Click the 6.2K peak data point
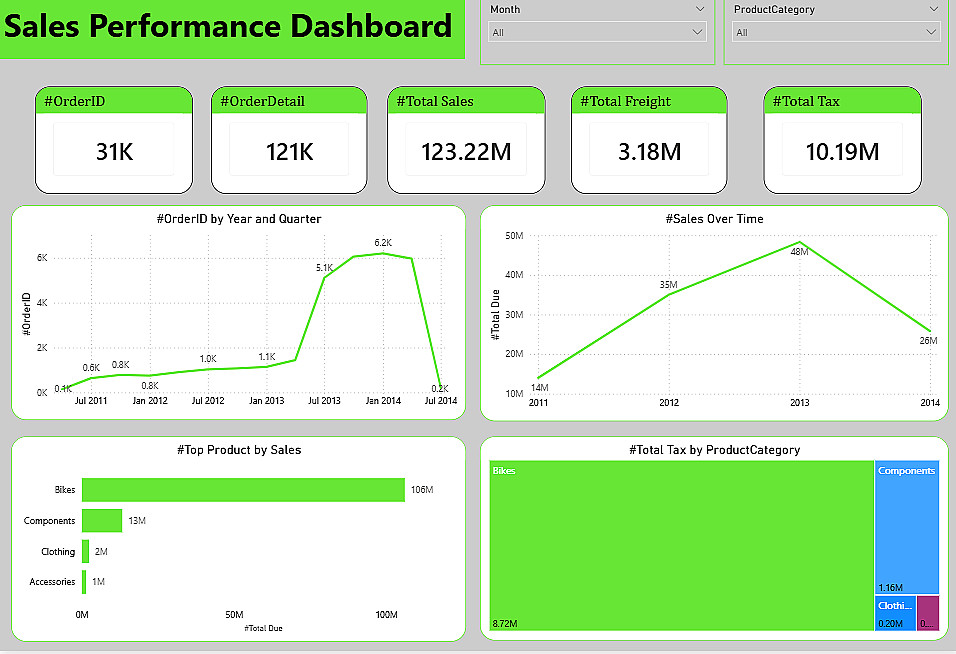Viewport: 956px width, 654px height. click(383, 253)
